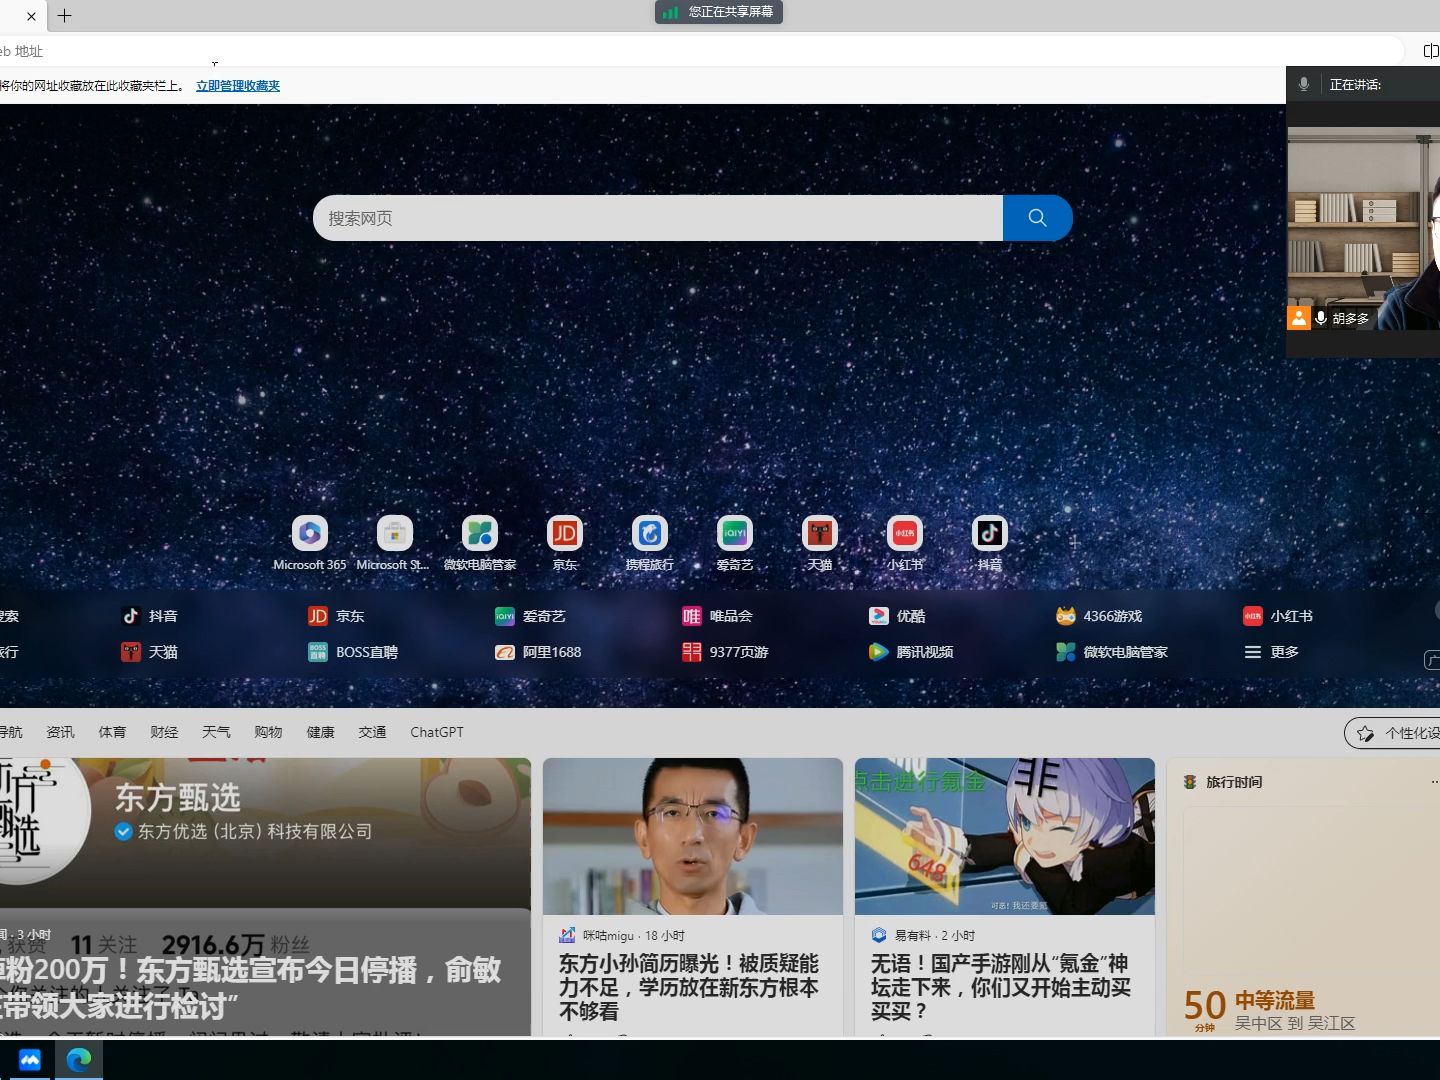Open 唯品会 link in the site list
1440x1080 pixels.
pyautogui.click(x=717, y=616)
